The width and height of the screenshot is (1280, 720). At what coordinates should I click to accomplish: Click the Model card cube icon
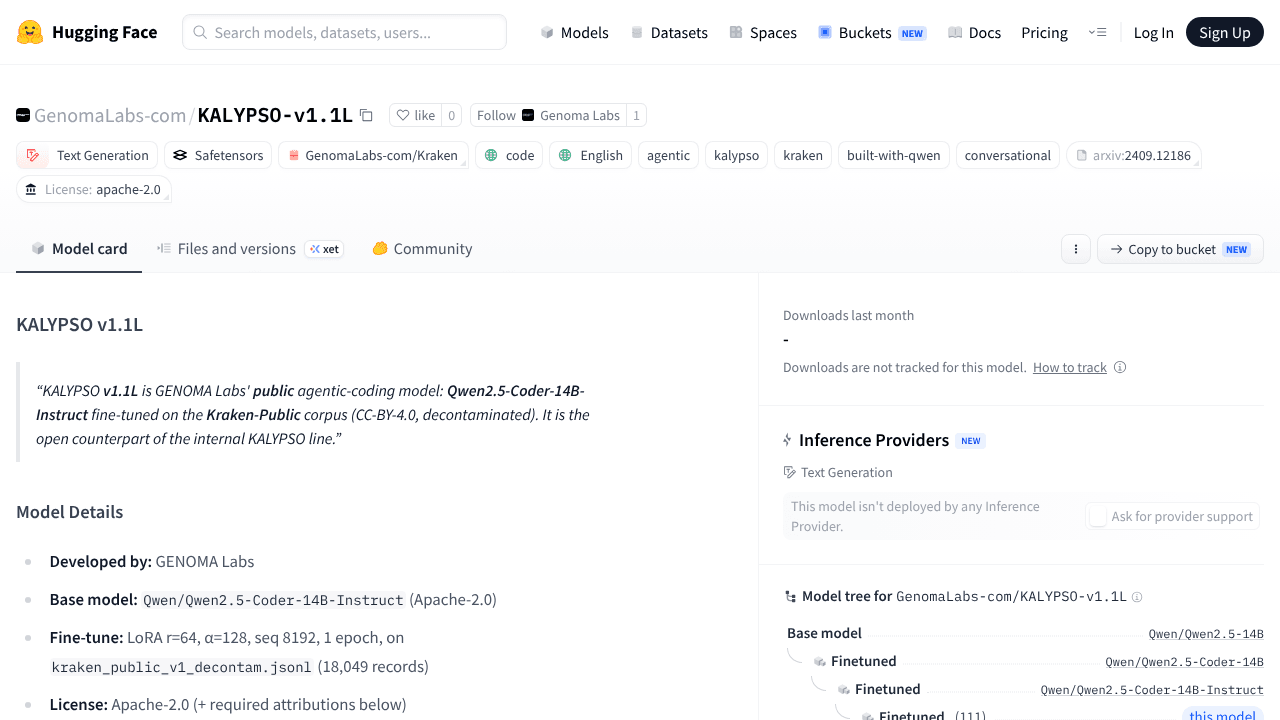point(38,249)
